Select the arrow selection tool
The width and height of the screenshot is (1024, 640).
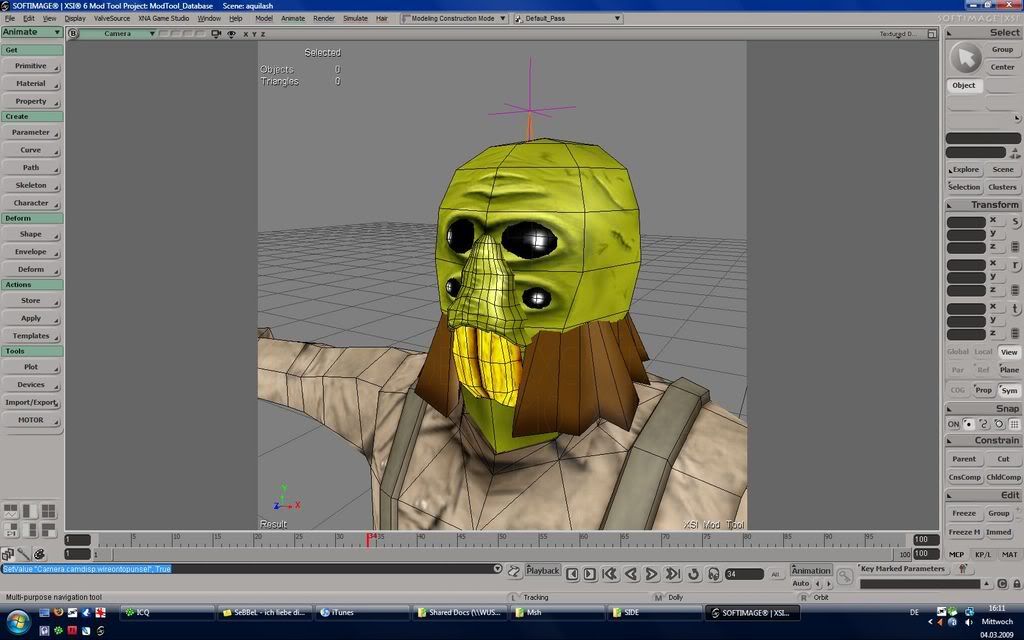pos(965,58)
